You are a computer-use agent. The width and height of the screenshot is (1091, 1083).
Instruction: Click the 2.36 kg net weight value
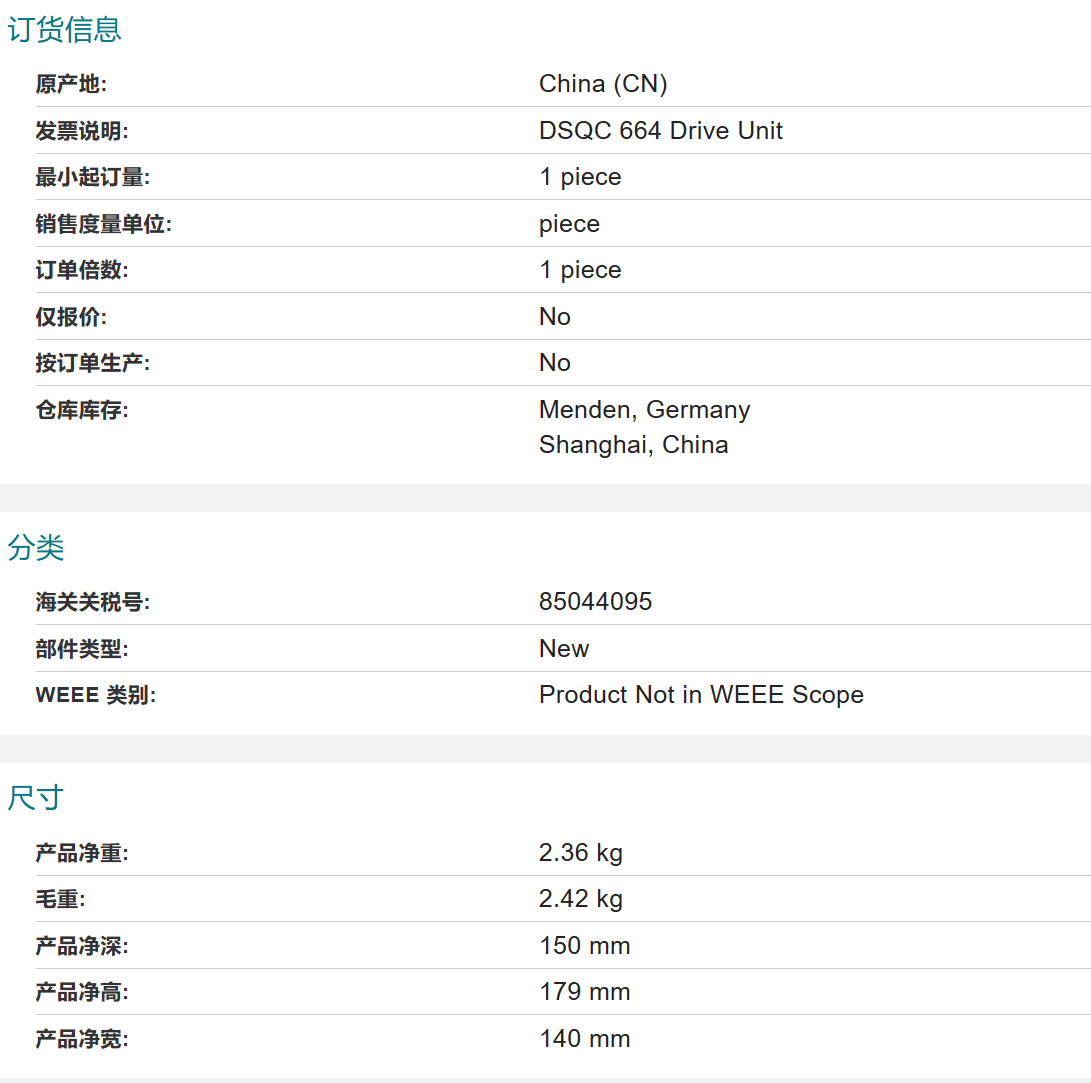tap(581, 853)
